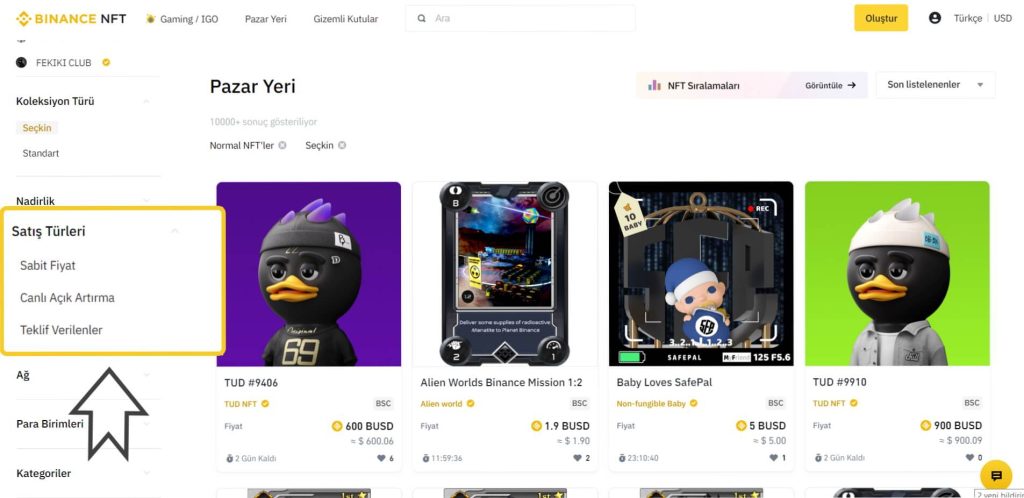Expand the Kategoriler filter section
The height and width of the screenshot is (498, 1024).
tap(146, 473)
